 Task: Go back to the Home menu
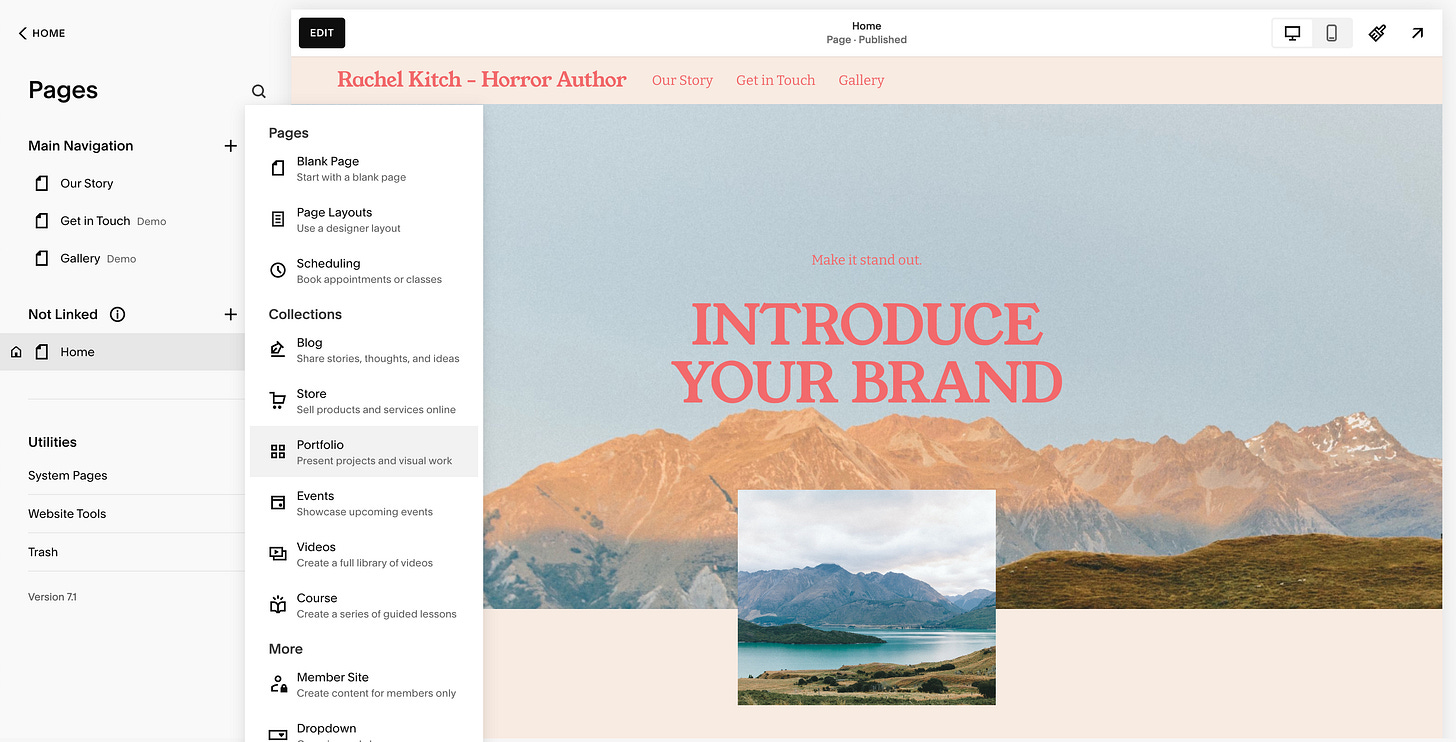[41, 33]
